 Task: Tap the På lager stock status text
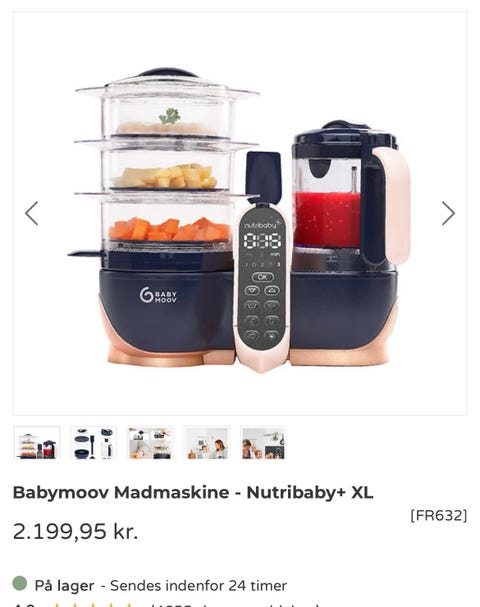[x=64, y=585]
